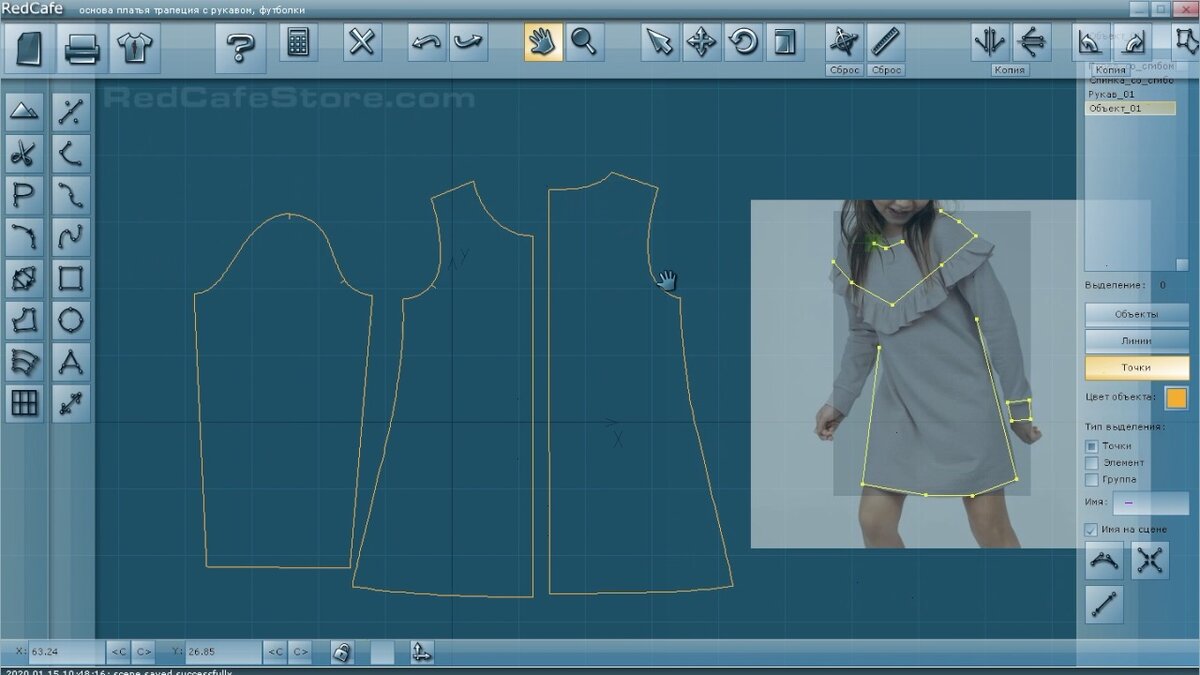Select the curved band flounce tool
Image resolution: width=1200 pixels, height=675 pixels.
(x=25, y=361)
